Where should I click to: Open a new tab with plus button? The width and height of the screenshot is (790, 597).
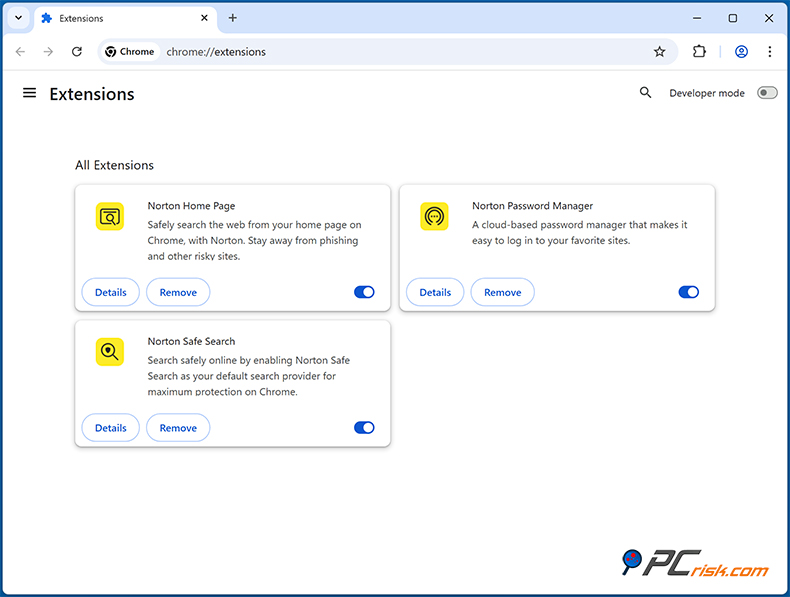[233, 18]
